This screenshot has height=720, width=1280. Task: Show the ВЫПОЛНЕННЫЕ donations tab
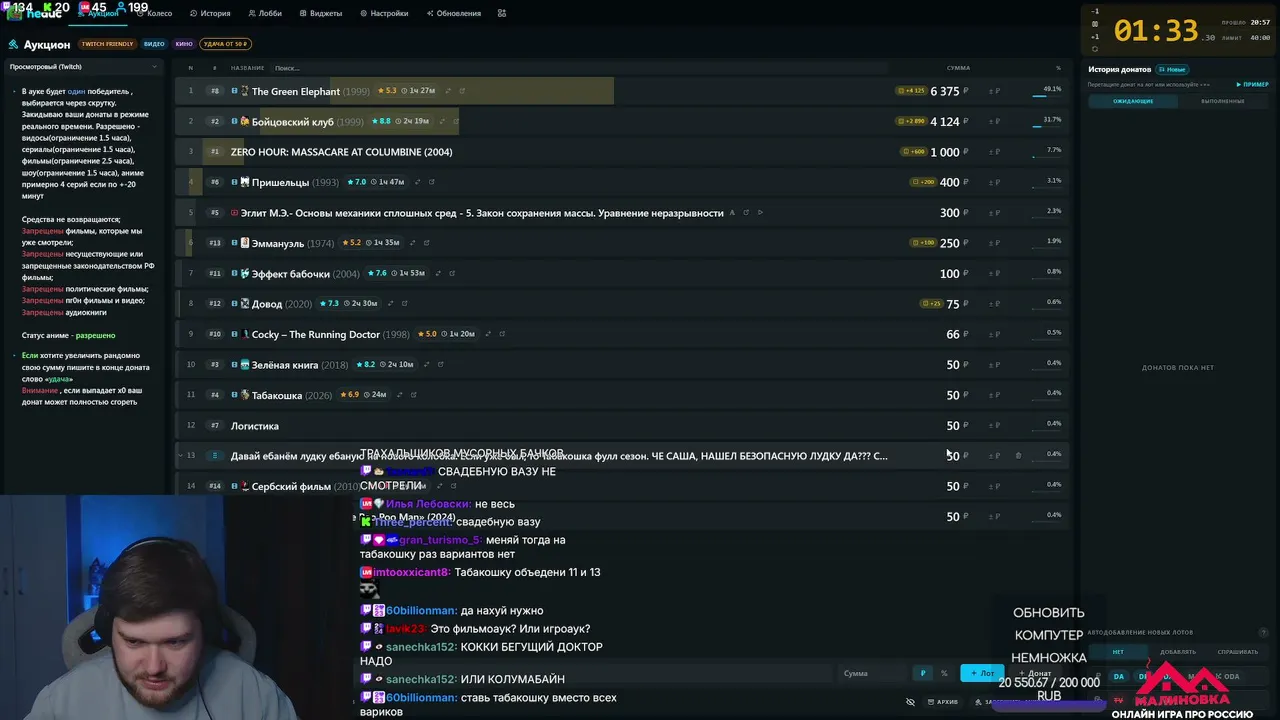1223,101
